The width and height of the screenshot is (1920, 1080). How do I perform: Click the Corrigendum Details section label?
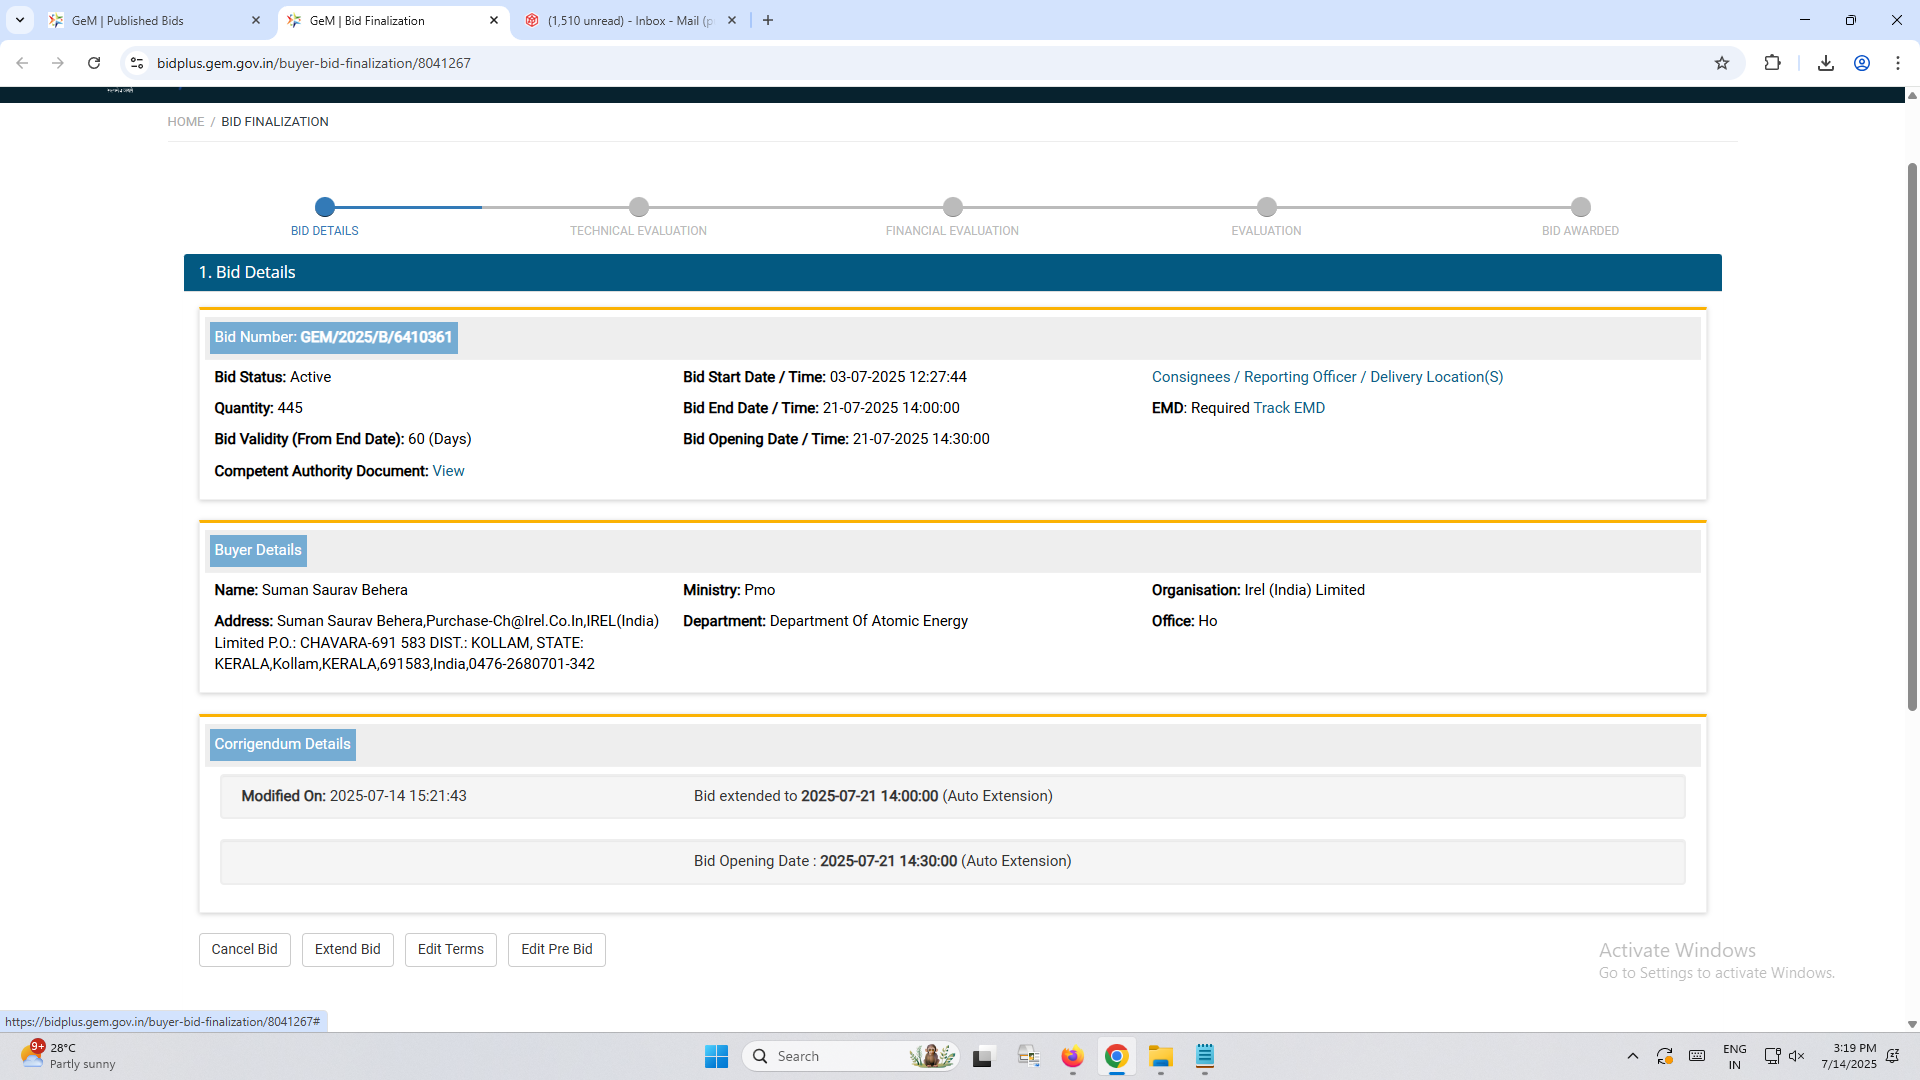(283, 744)
